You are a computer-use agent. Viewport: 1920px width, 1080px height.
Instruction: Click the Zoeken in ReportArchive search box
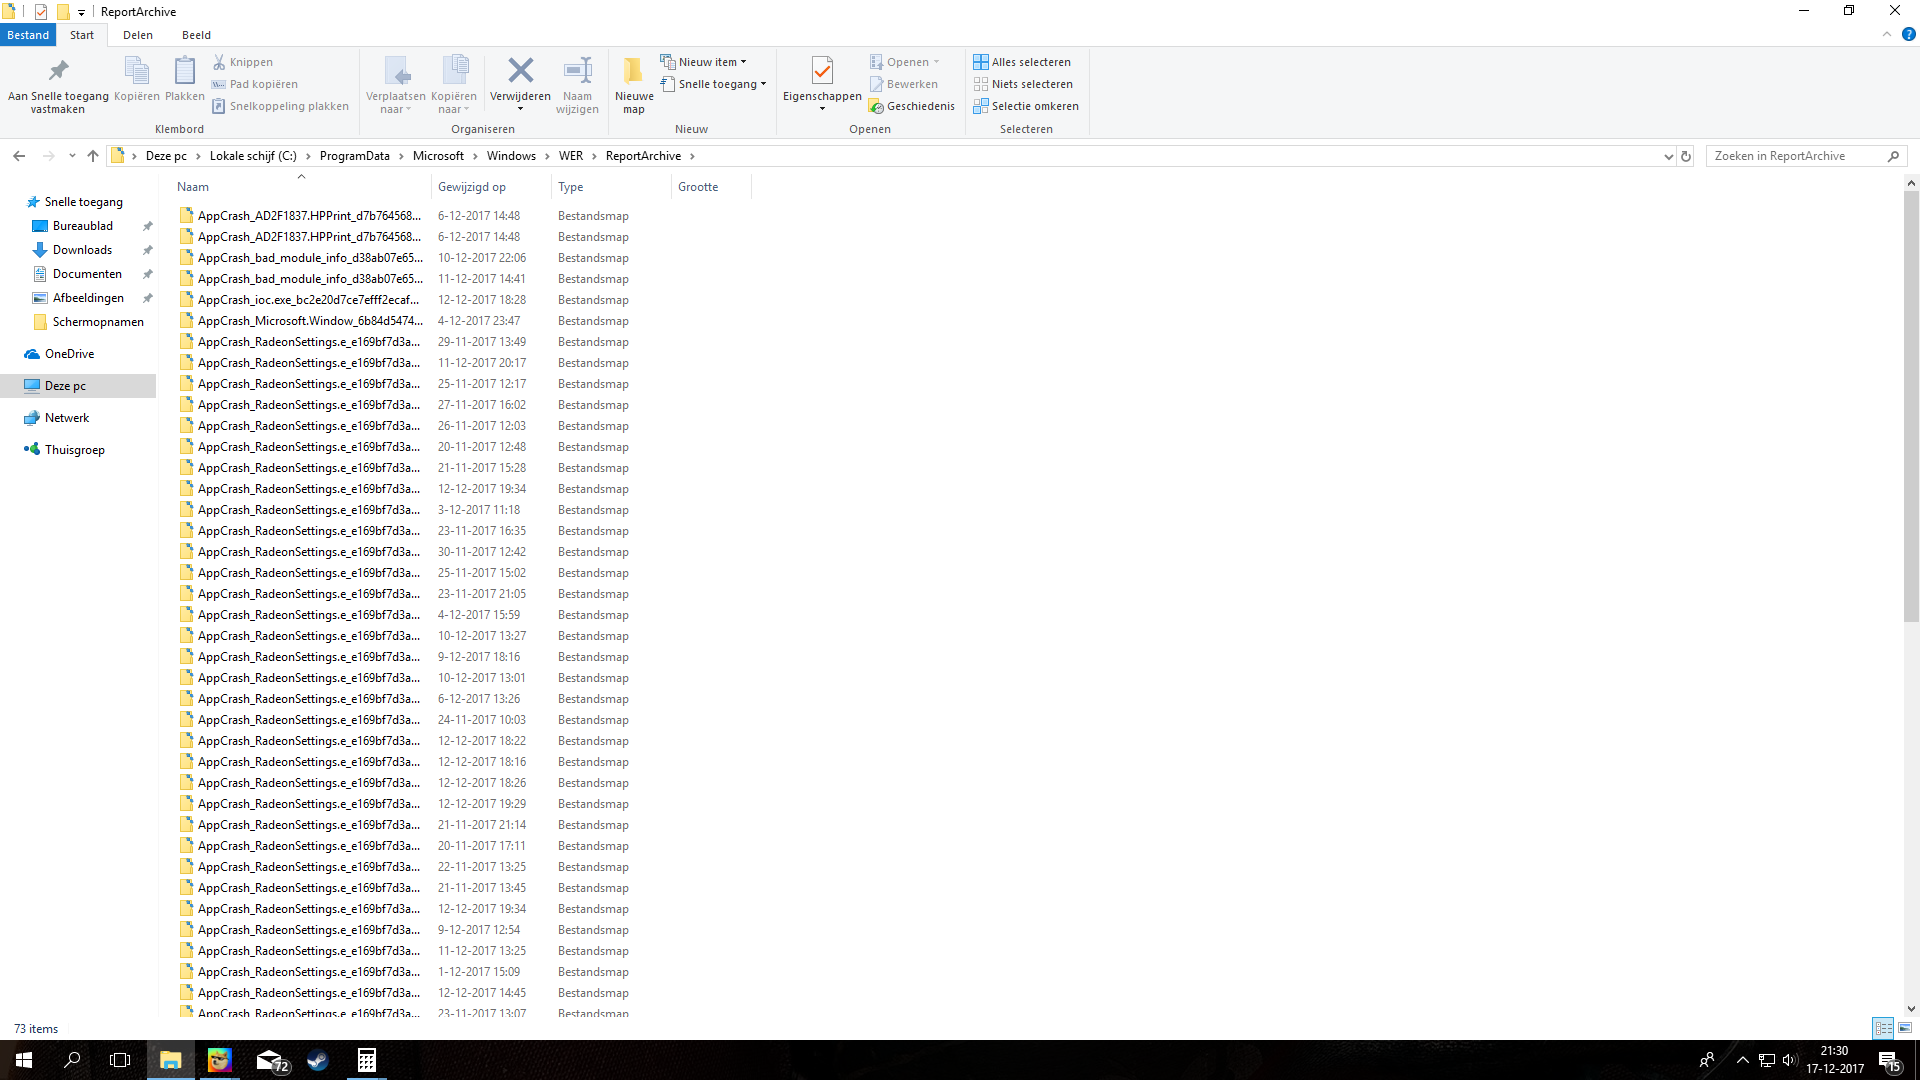click(x=1797, y=156)
